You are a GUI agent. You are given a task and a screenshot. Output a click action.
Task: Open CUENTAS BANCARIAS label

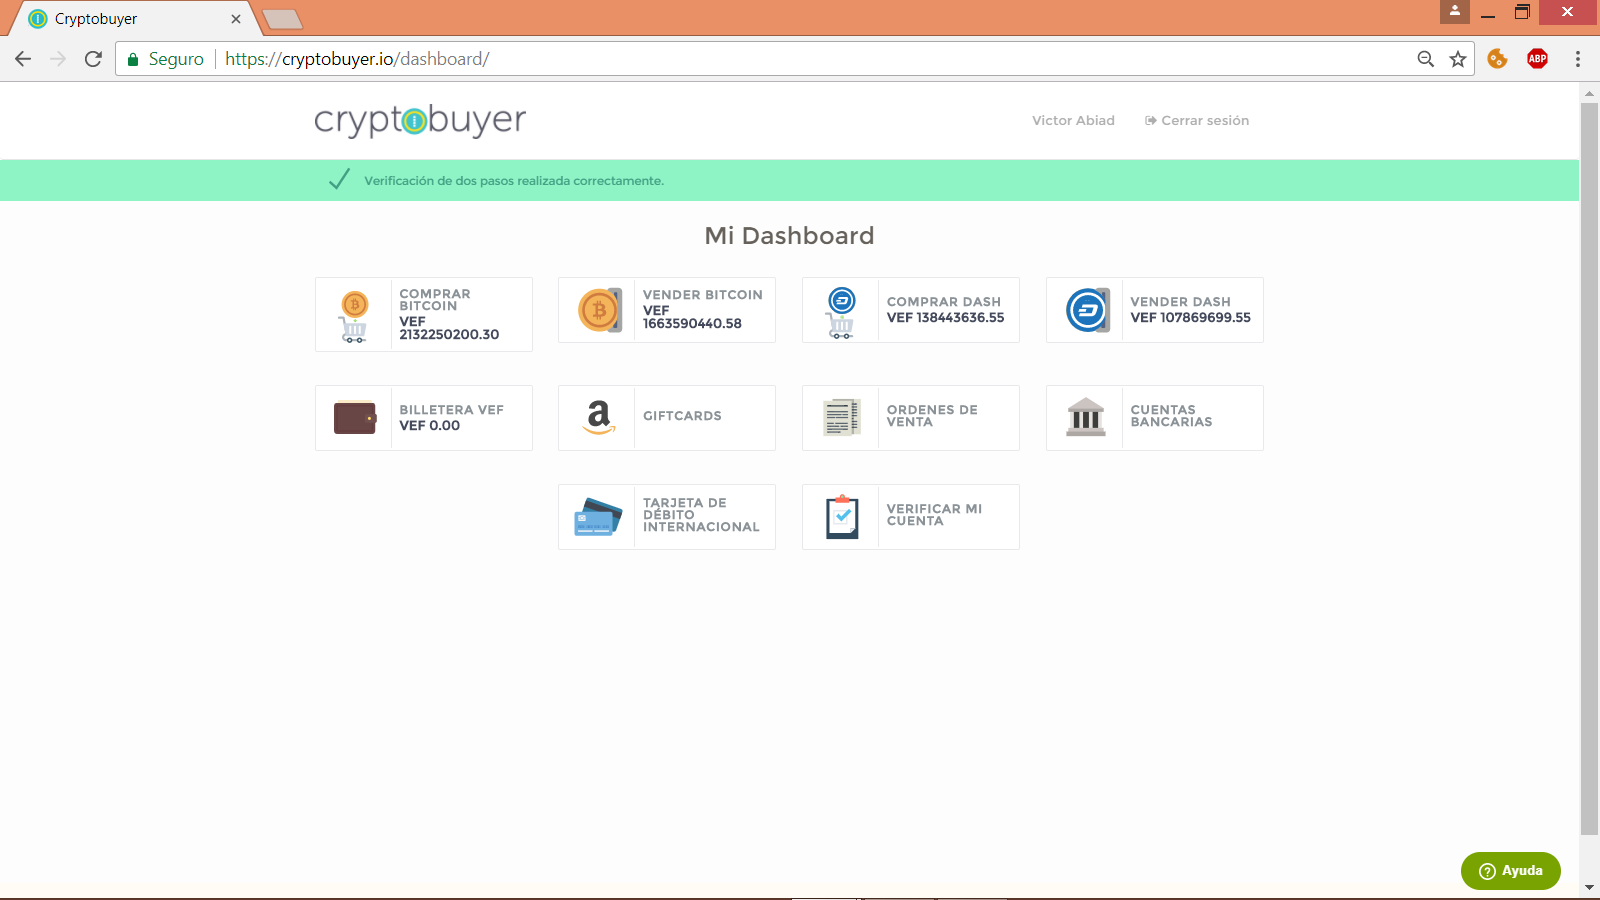(1171, 416)
